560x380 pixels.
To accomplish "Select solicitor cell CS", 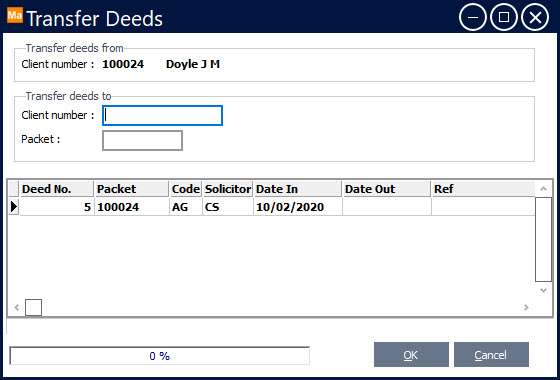I will [228, 207].
